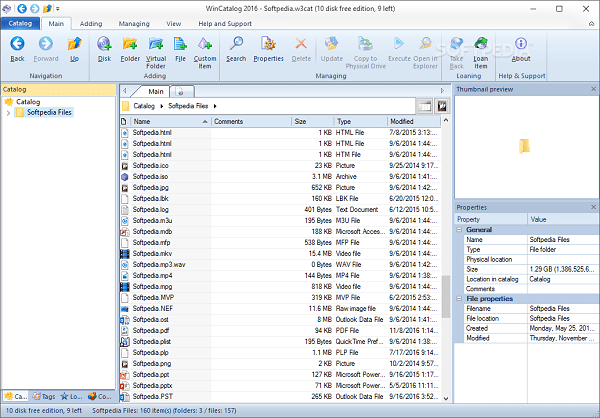Select Softpedia Files in catalog tree
This screenshot has height=418, width=600.
49,113
